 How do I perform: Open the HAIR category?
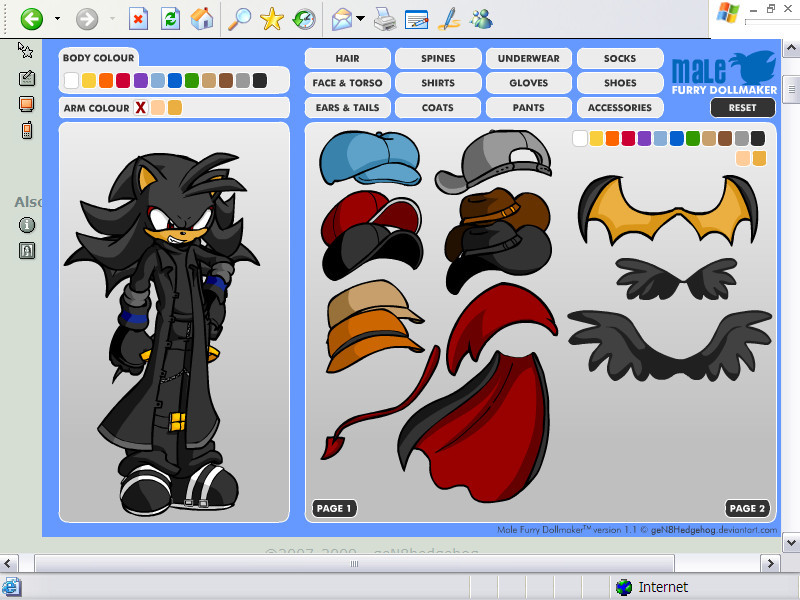347,58
